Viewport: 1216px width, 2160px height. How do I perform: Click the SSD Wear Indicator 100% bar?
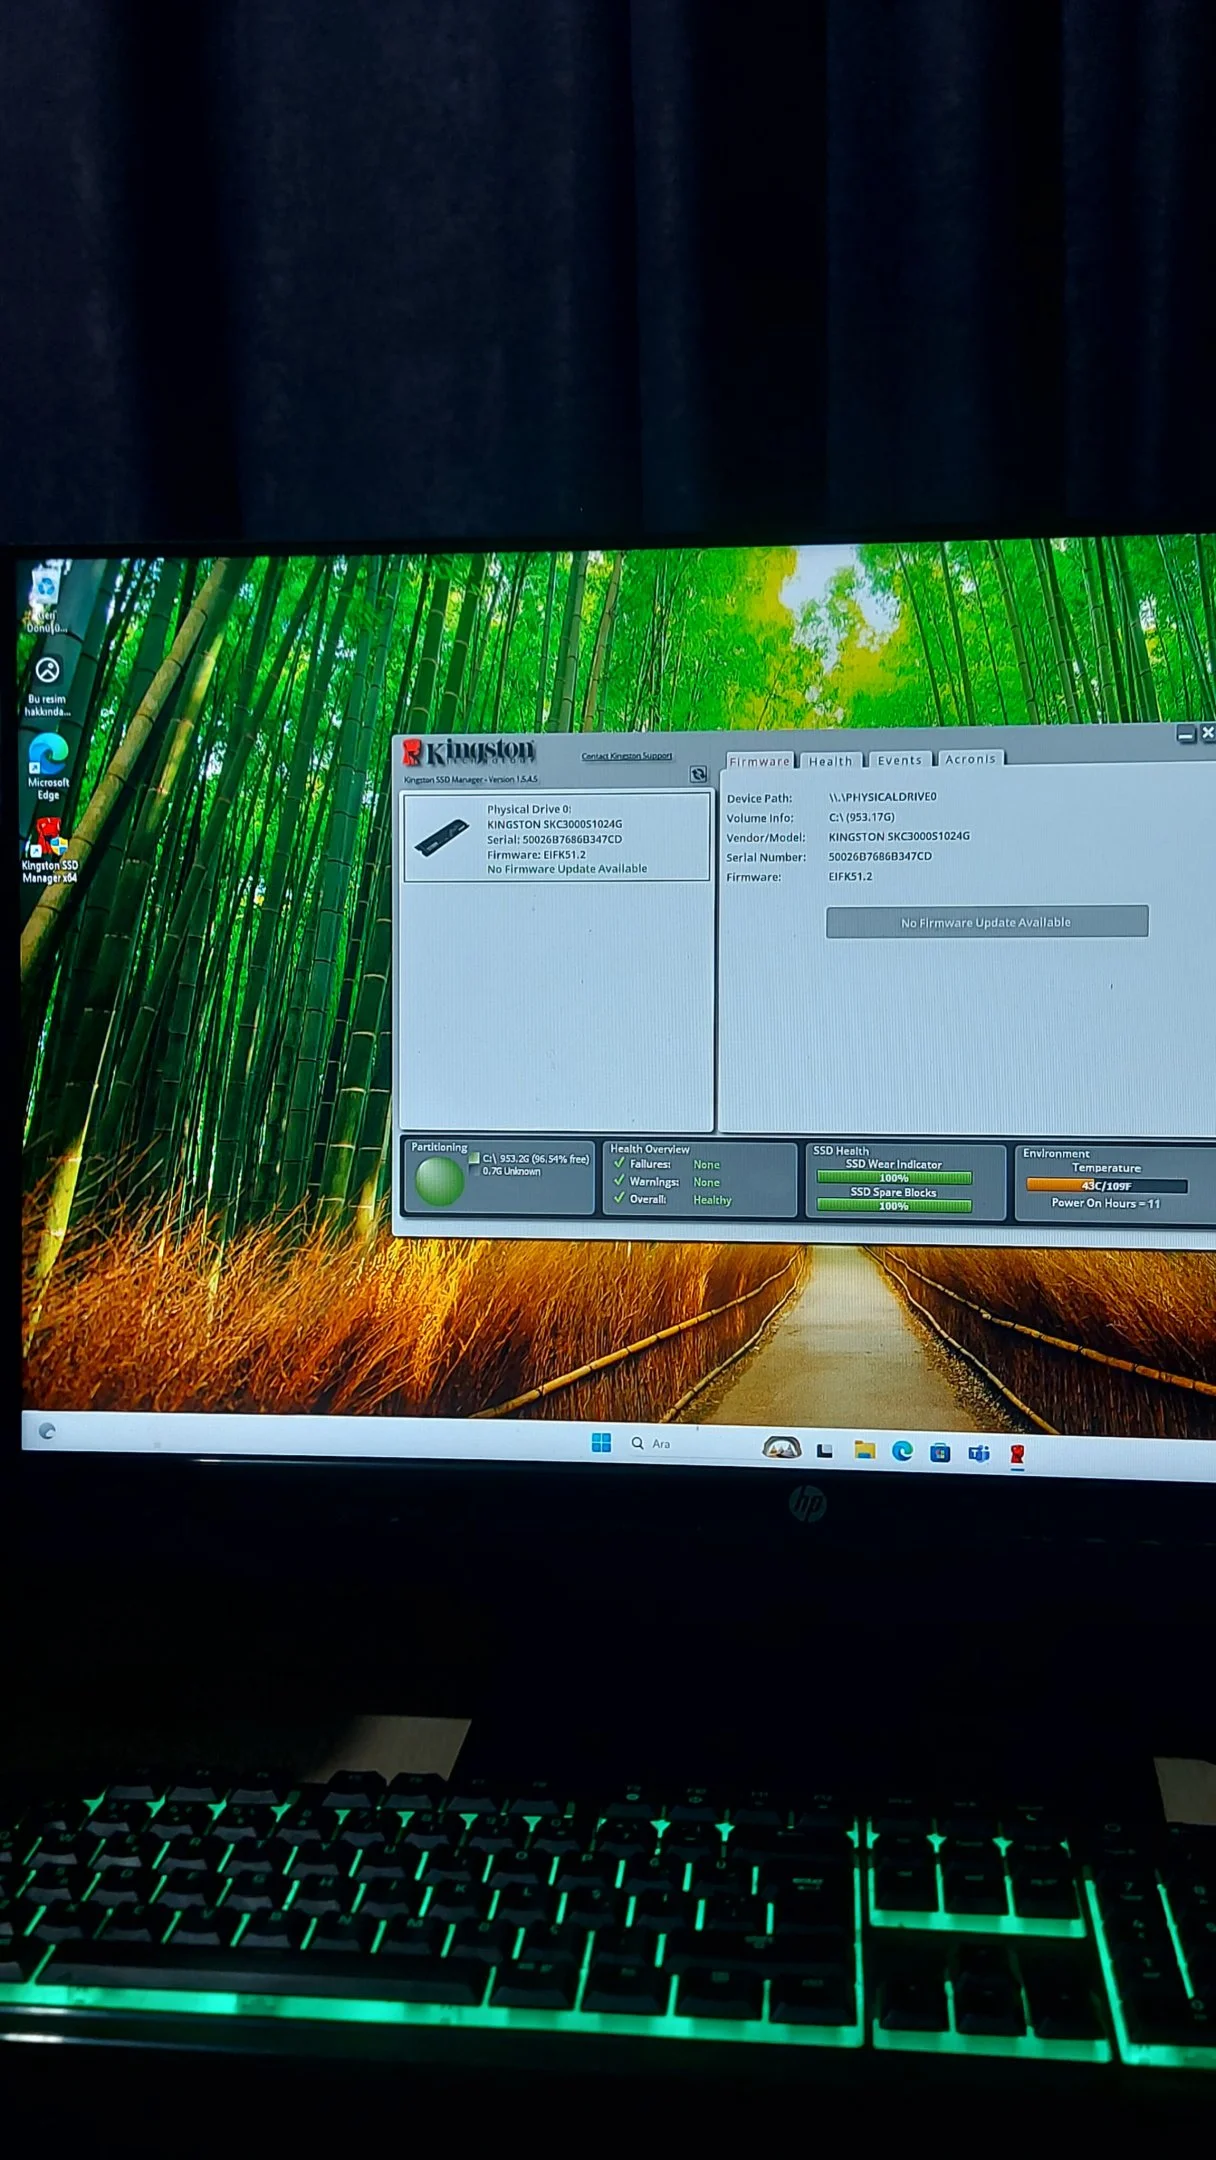894,1178
